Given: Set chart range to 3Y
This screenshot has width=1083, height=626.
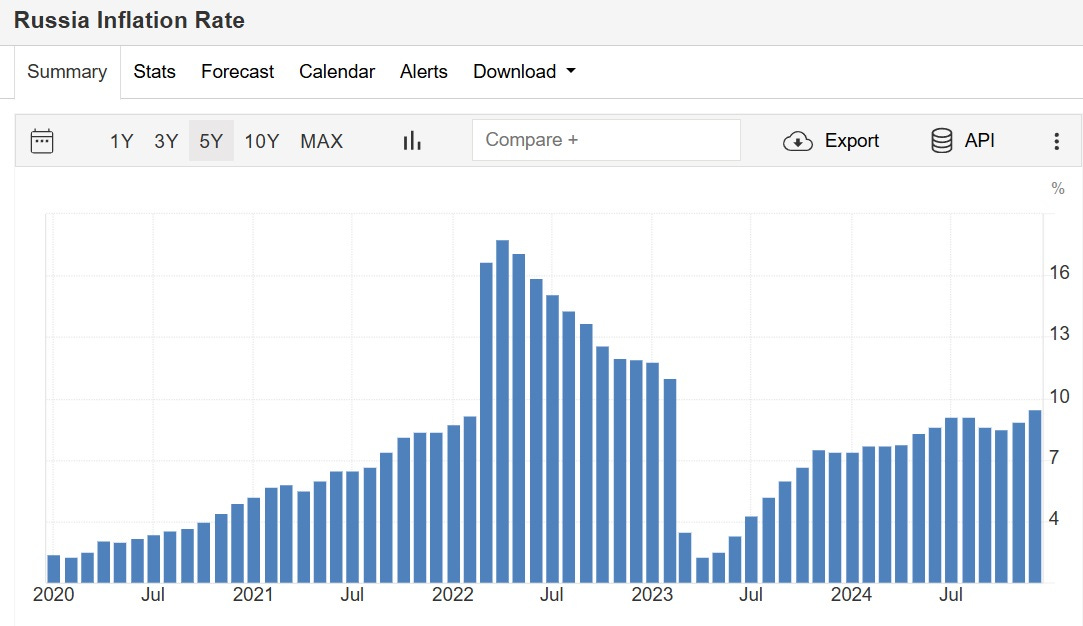Looking at the screenshot, I should point(166,141).
